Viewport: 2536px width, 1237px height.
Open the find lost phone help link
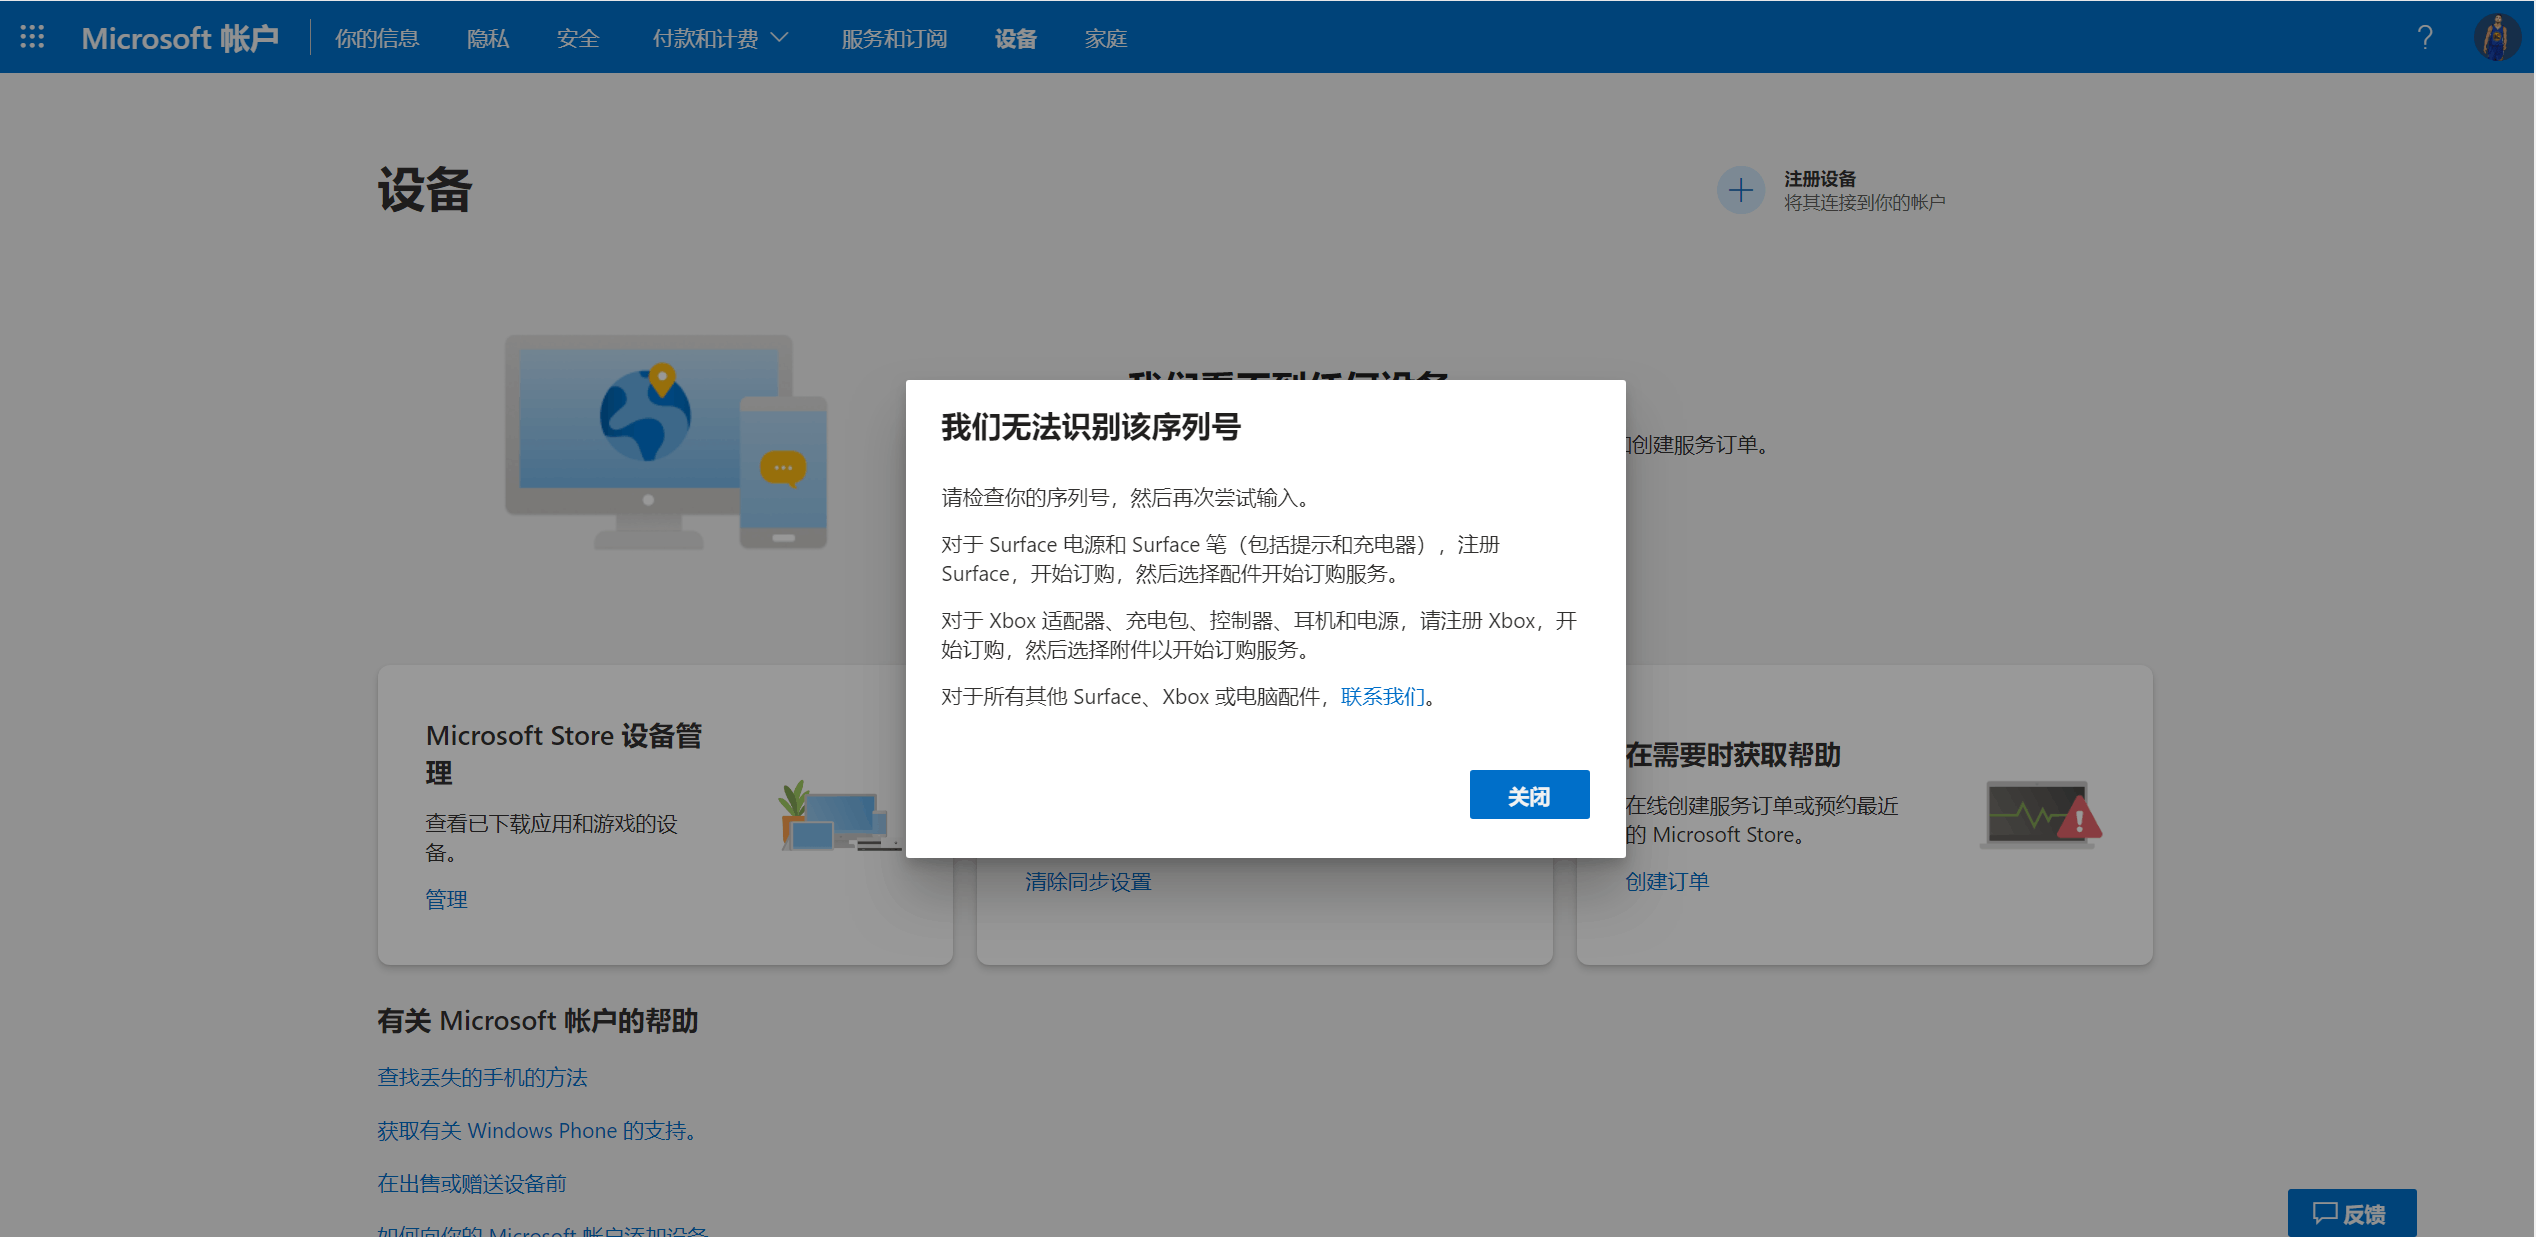tap(482, 1077)
